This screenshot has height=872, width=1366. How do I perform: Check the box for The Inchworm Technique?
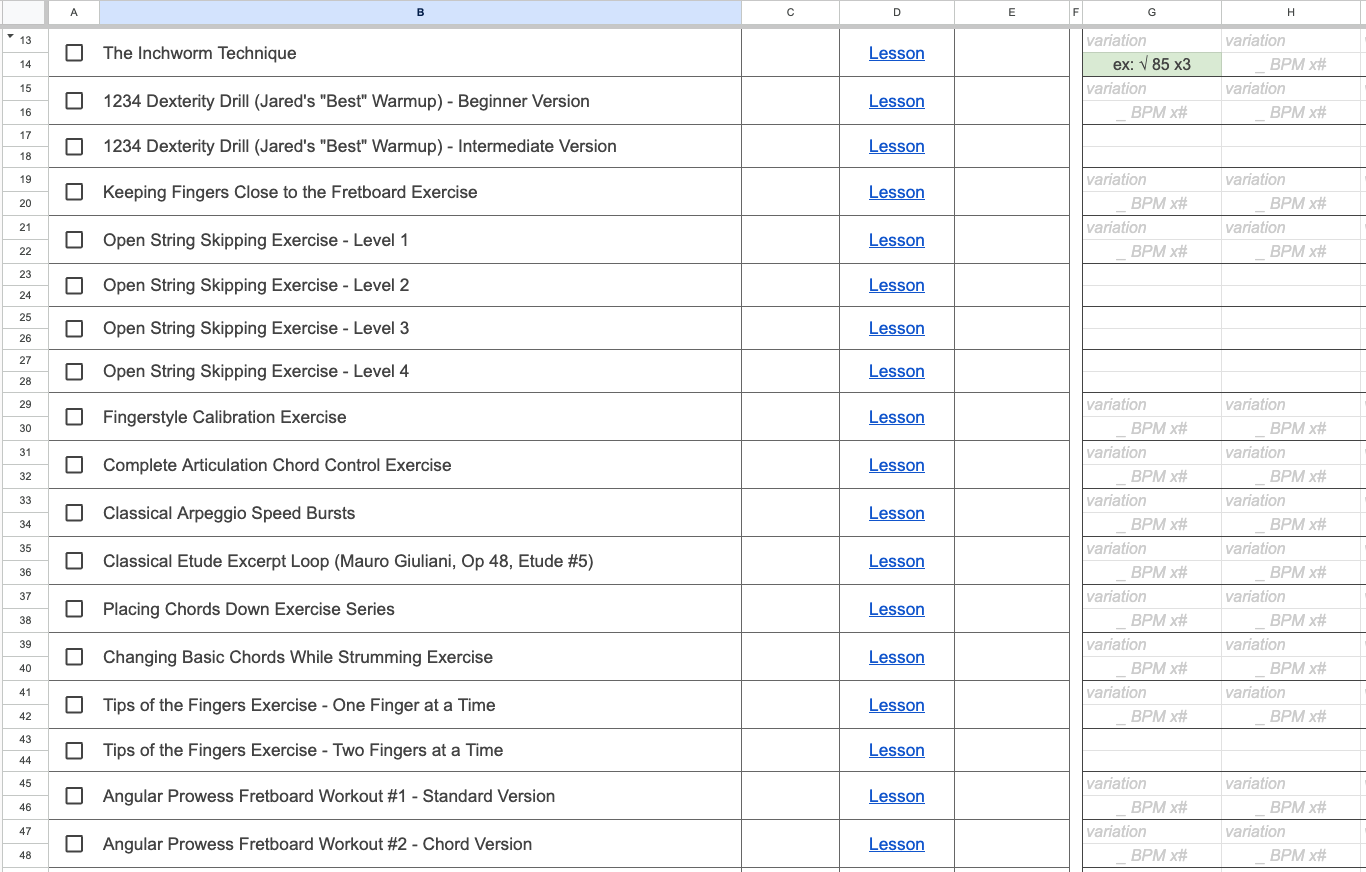74,53
